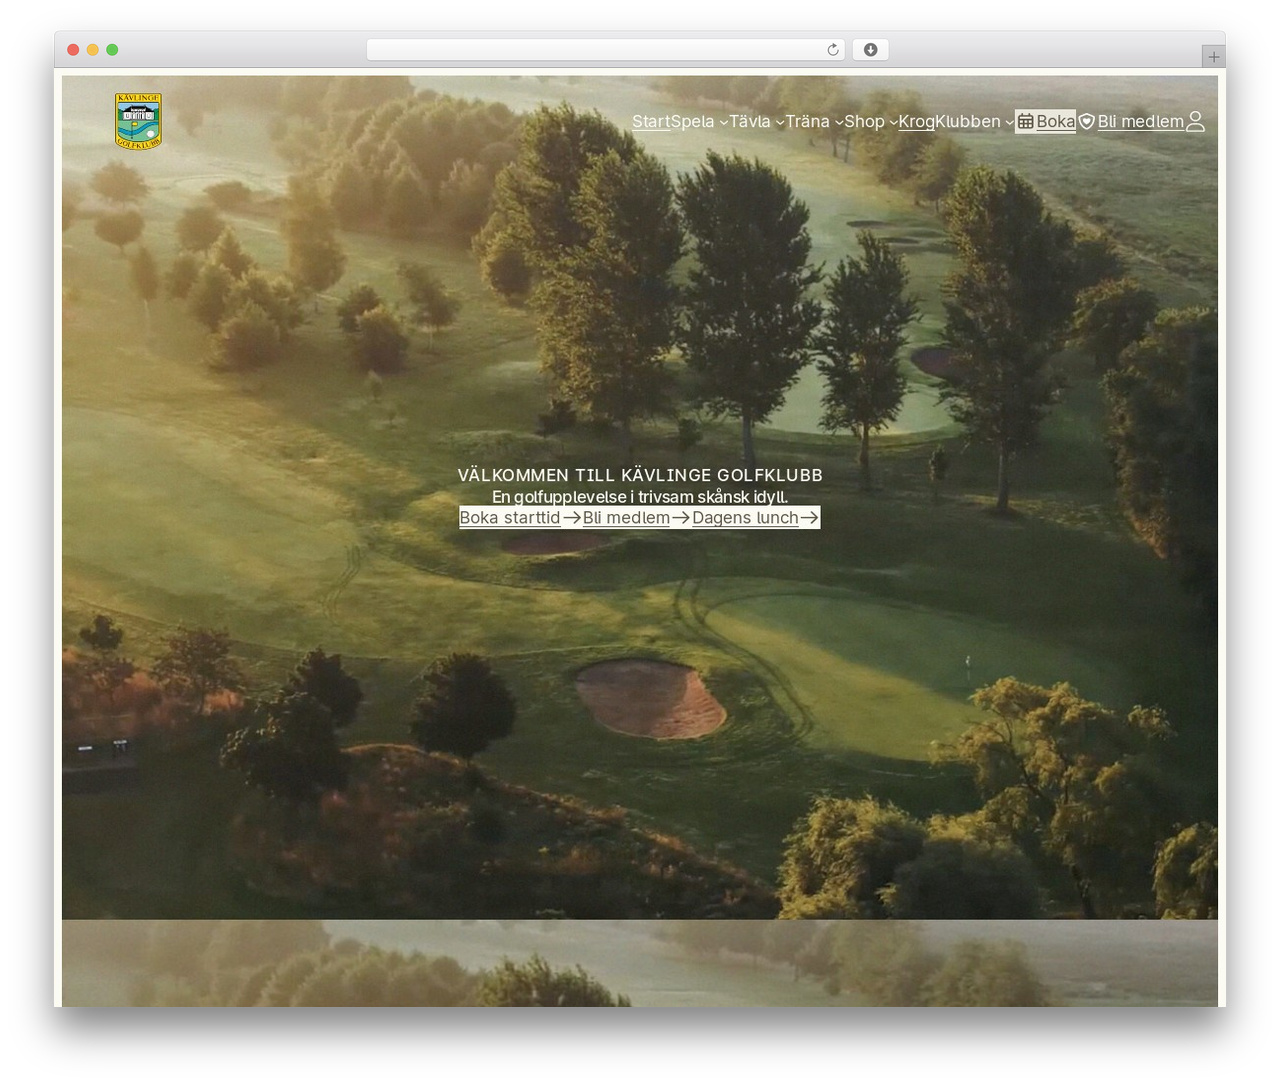Click the text "En golfupplevelse i trivsam skånsk idyll."
Viewport: 1280px width, 1084px height.
point(640,497)
